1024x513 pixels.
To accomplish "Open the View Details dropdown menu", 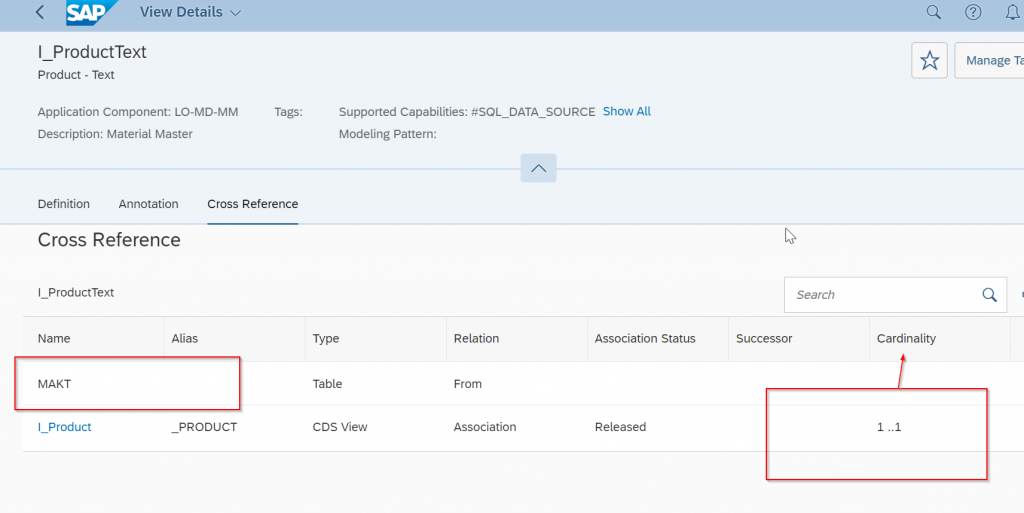I will [190, 12].
